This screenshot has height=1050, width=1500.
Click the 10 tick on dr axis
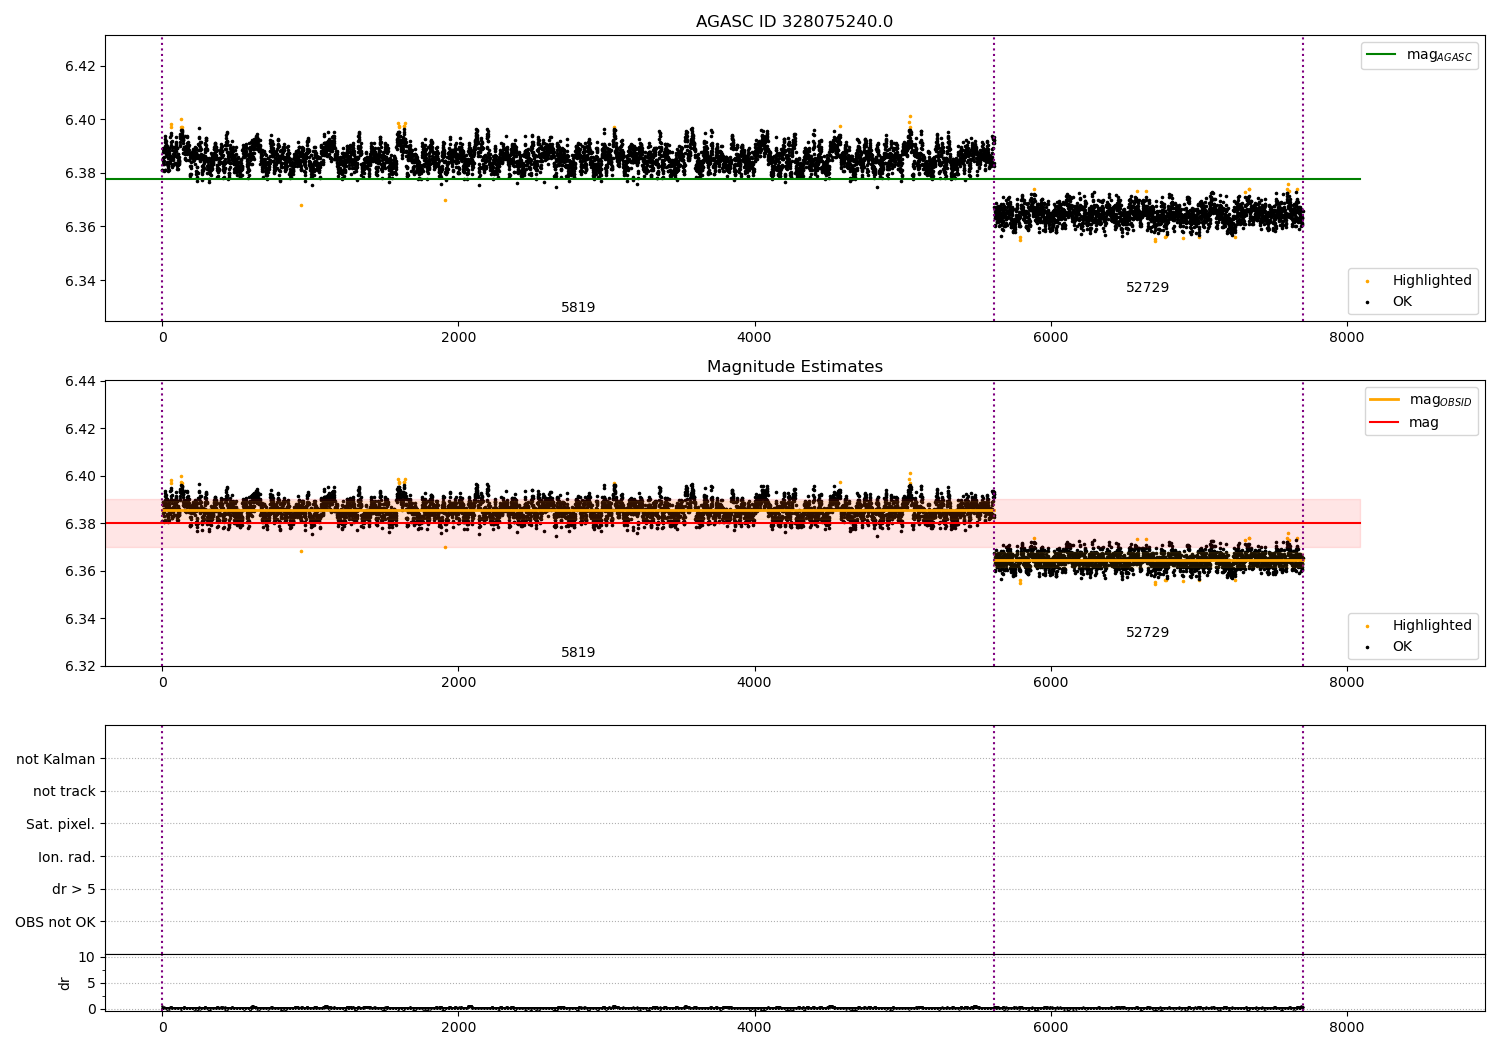(x=87, y=958)
